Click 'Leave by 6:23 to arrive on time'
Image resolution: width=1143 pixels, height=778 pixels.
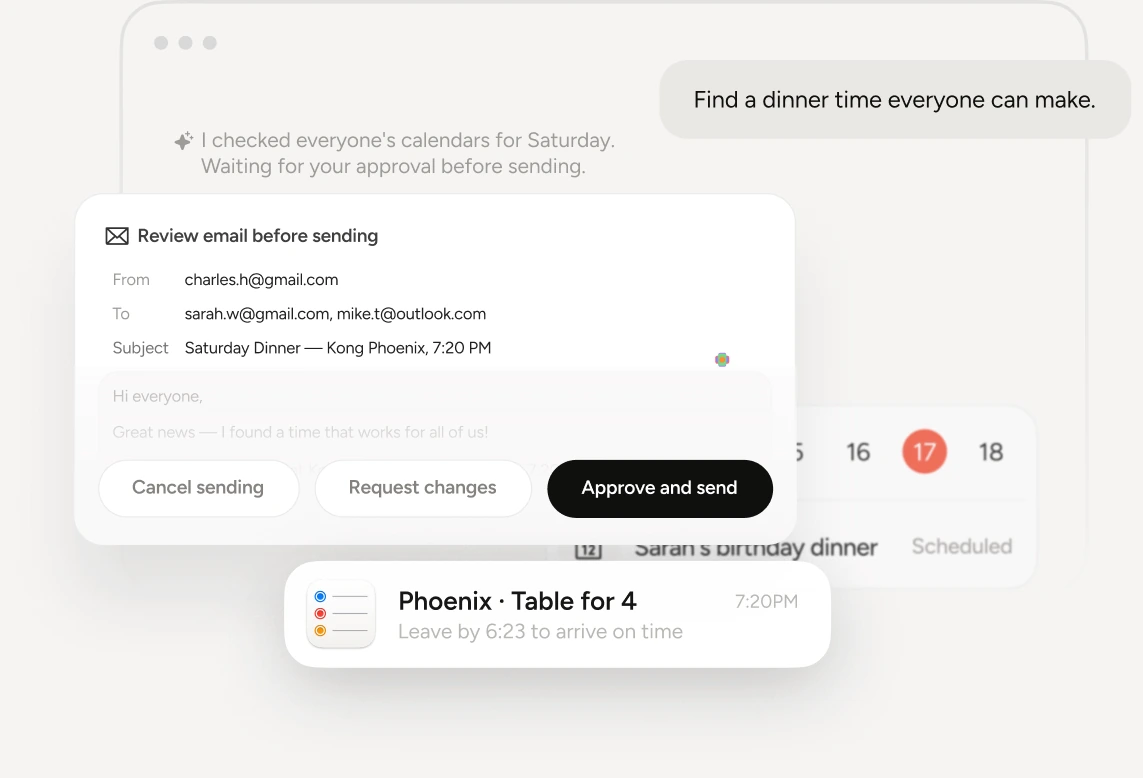coord(540,631)
